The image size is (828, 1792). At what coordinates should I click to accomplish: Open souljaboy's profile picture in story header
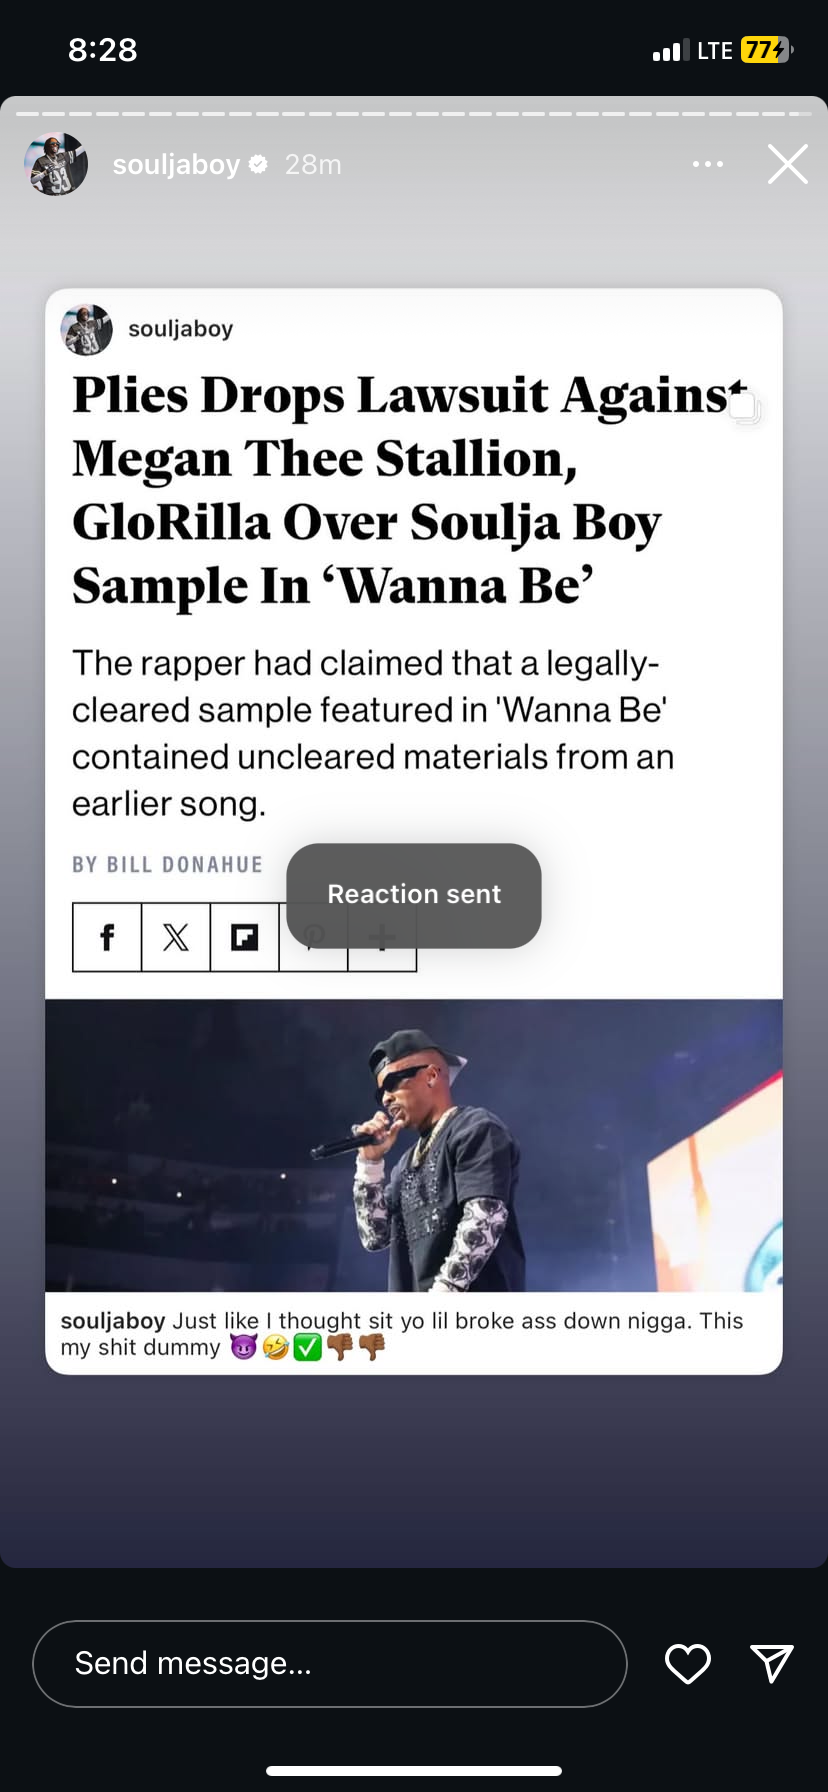pos(56,164)
